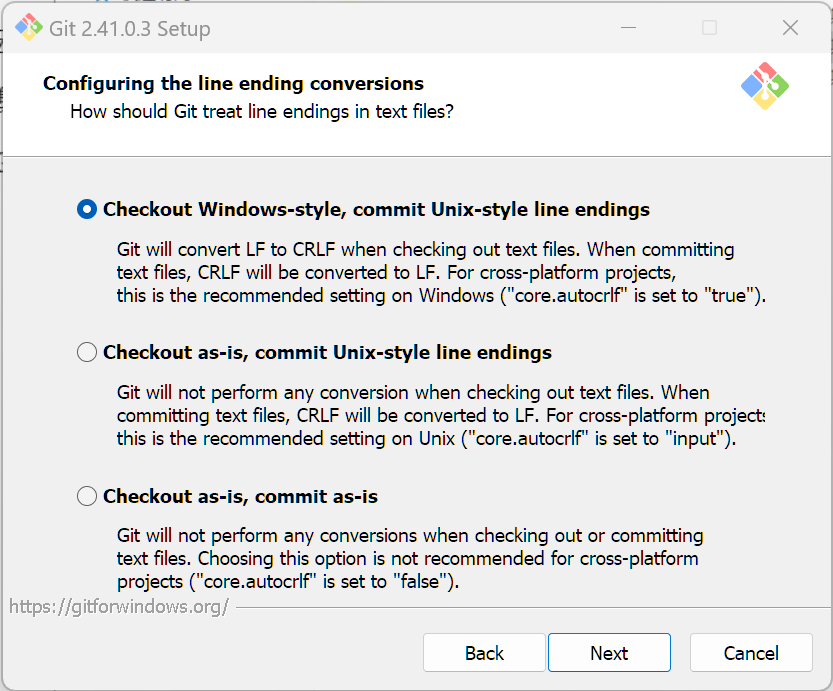
Task: Click the 'Configuring the line ending conversions' heading
Action: click(233, 84)
